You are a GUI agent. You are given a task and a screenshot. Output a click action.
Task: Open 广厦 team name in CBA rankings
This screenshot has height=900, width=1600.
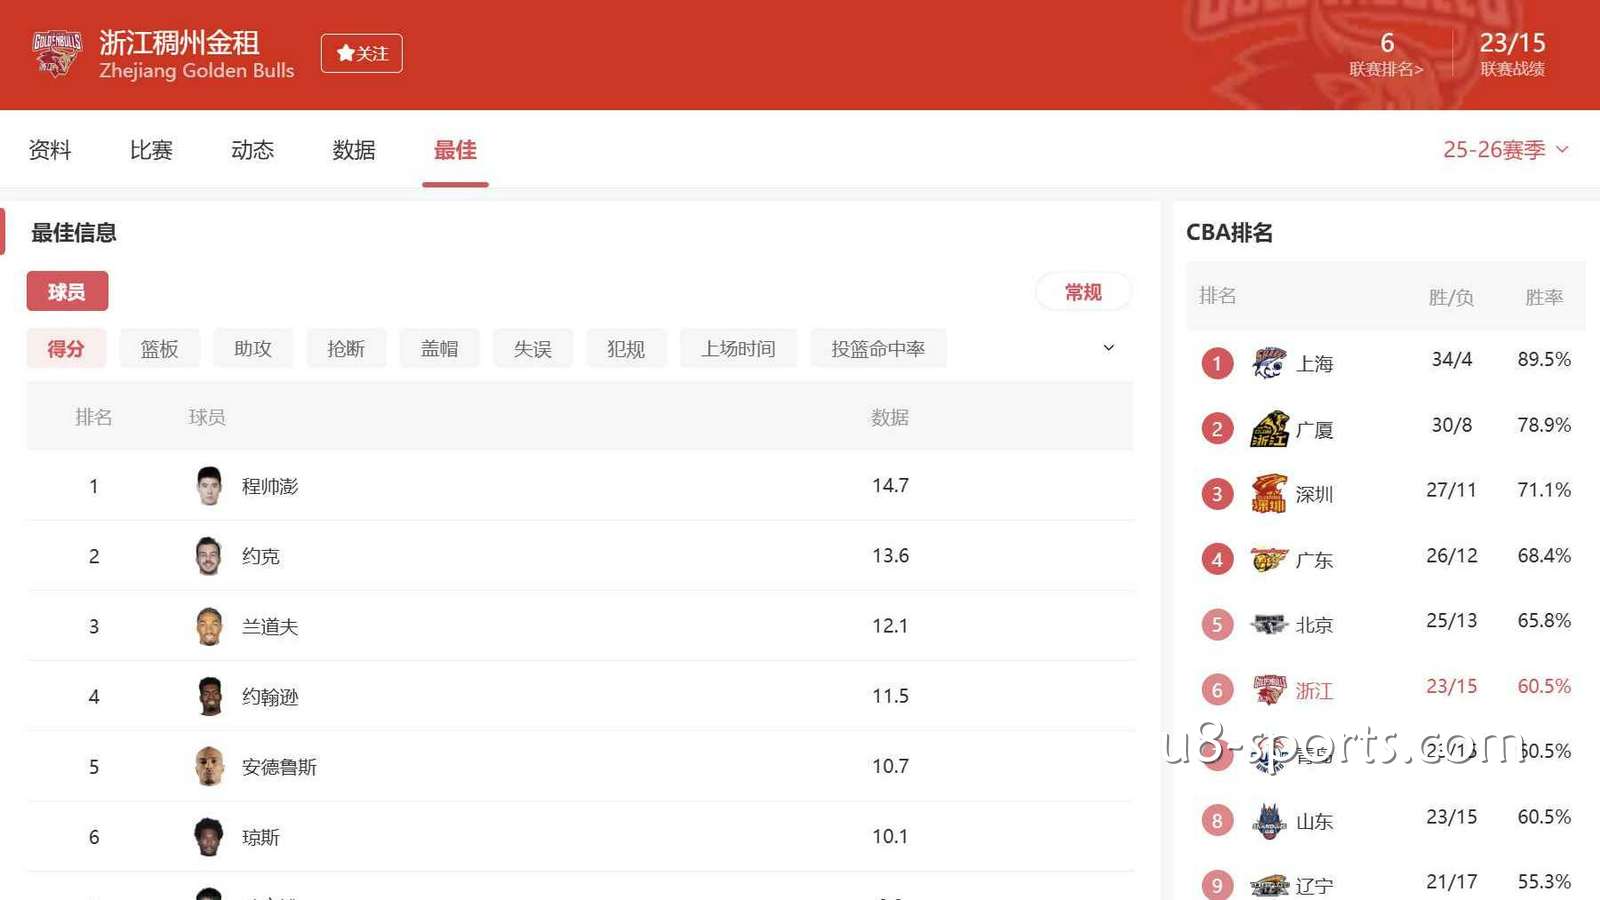coord(1314,430)
